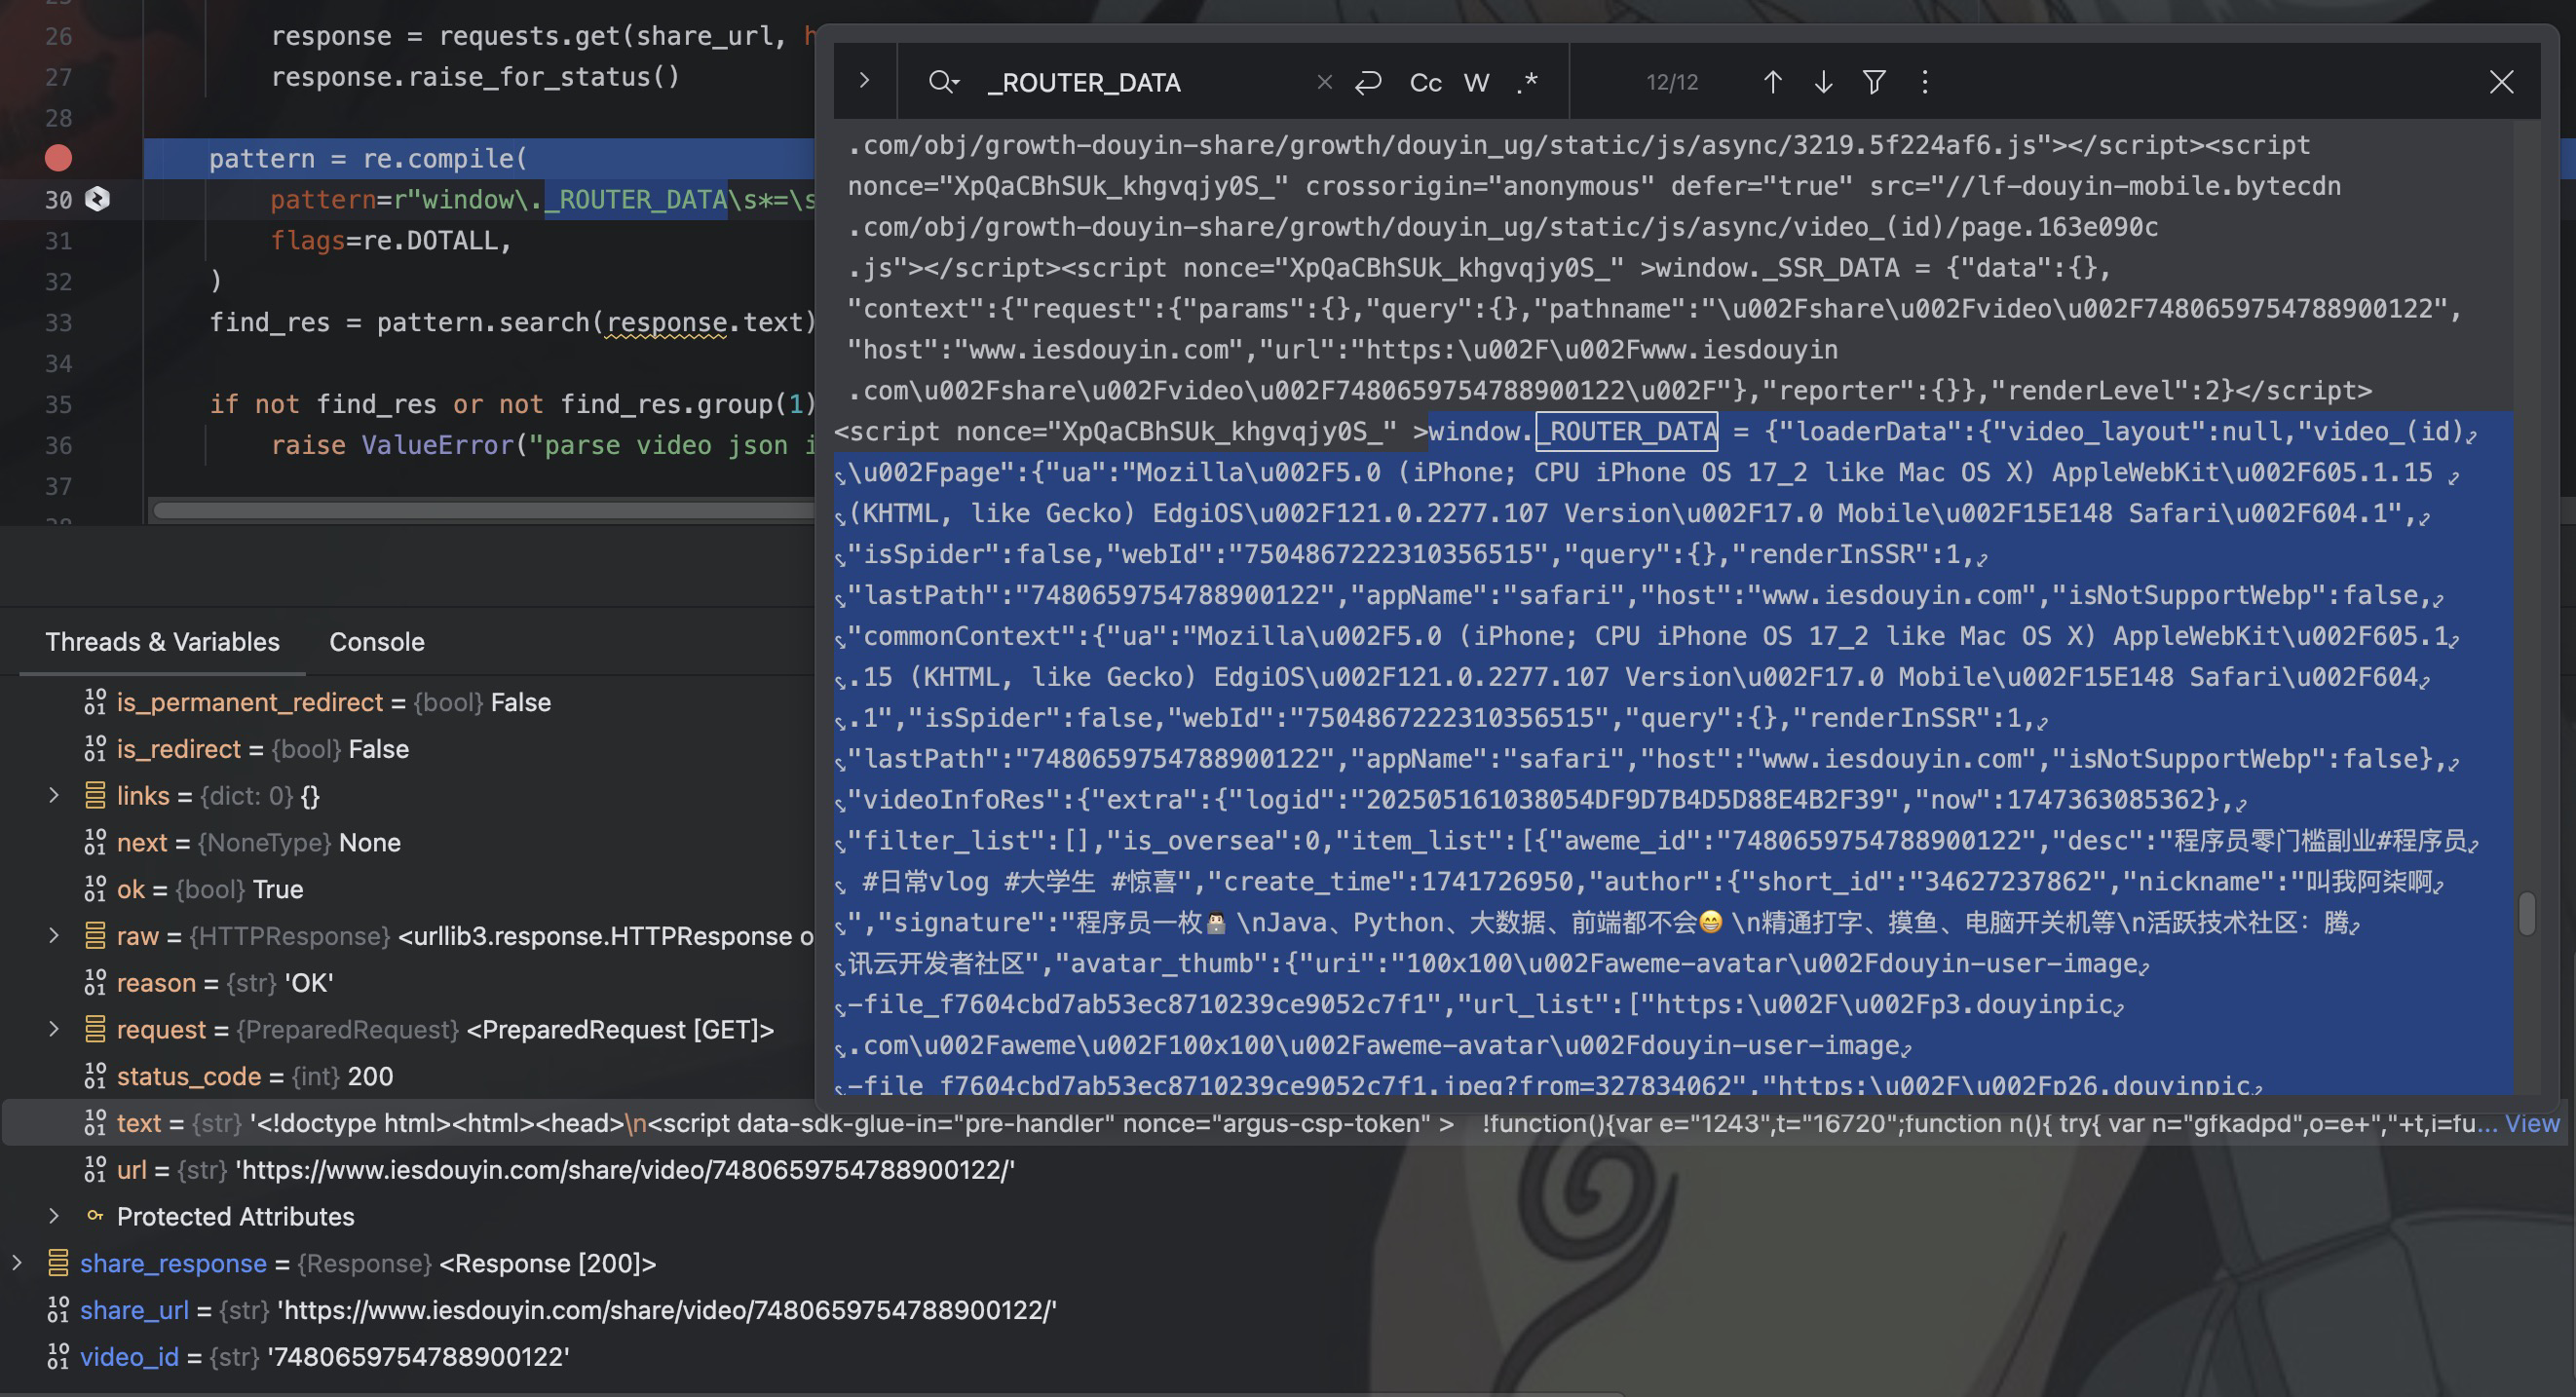Screen dimensions: 2576x1397
Task: Click line number 33 in gutter
Action: (x=58, y=322)
